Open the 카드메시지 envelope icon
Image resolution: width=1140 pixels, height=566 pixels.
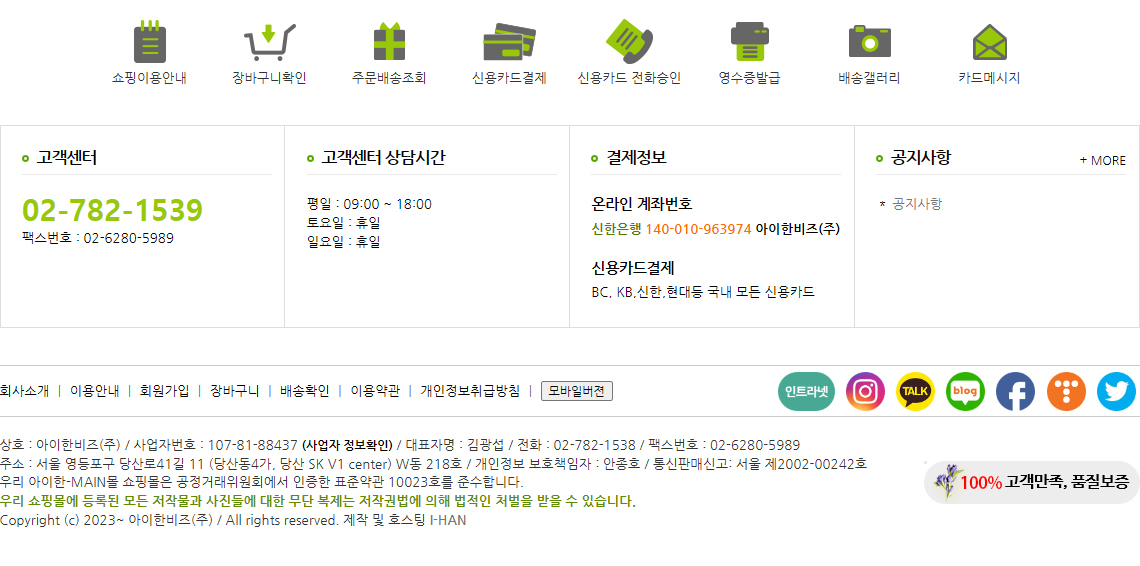pos(990,42)
